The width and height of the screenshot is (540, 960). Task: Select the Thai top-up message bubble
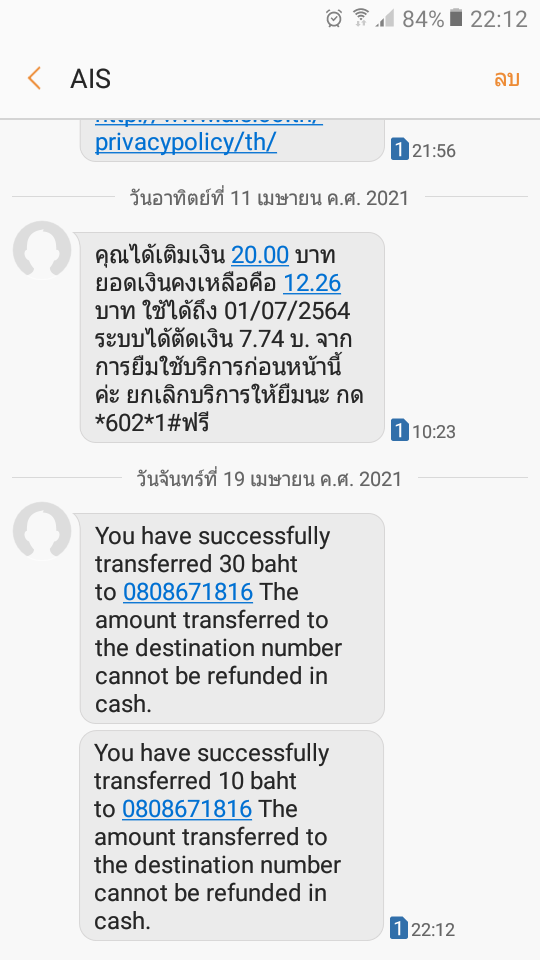(x=232, y=337)
